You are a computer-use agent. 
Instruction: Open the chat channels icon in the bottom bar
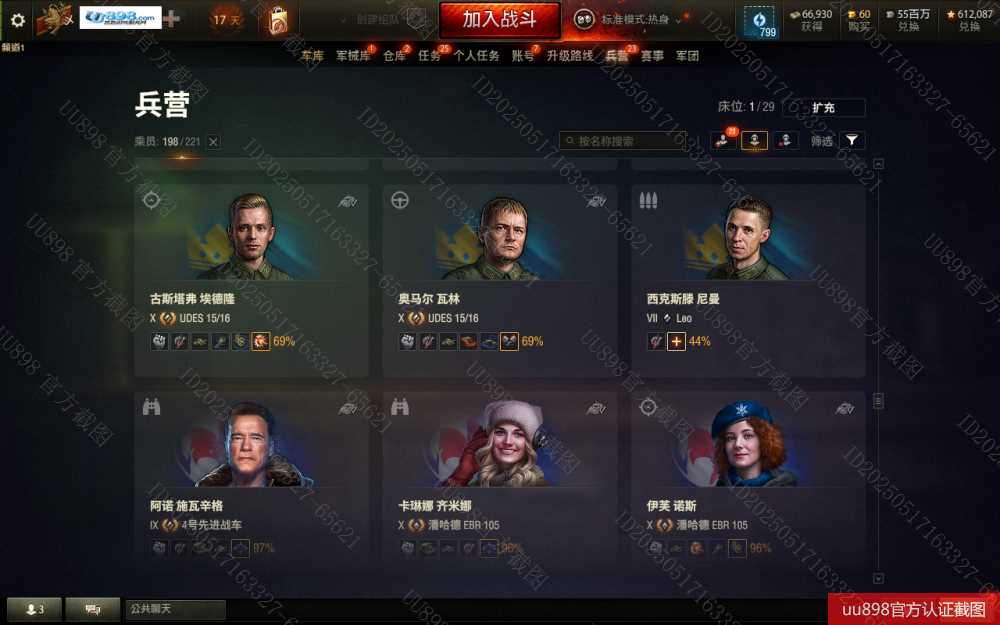tap(92, 610)
